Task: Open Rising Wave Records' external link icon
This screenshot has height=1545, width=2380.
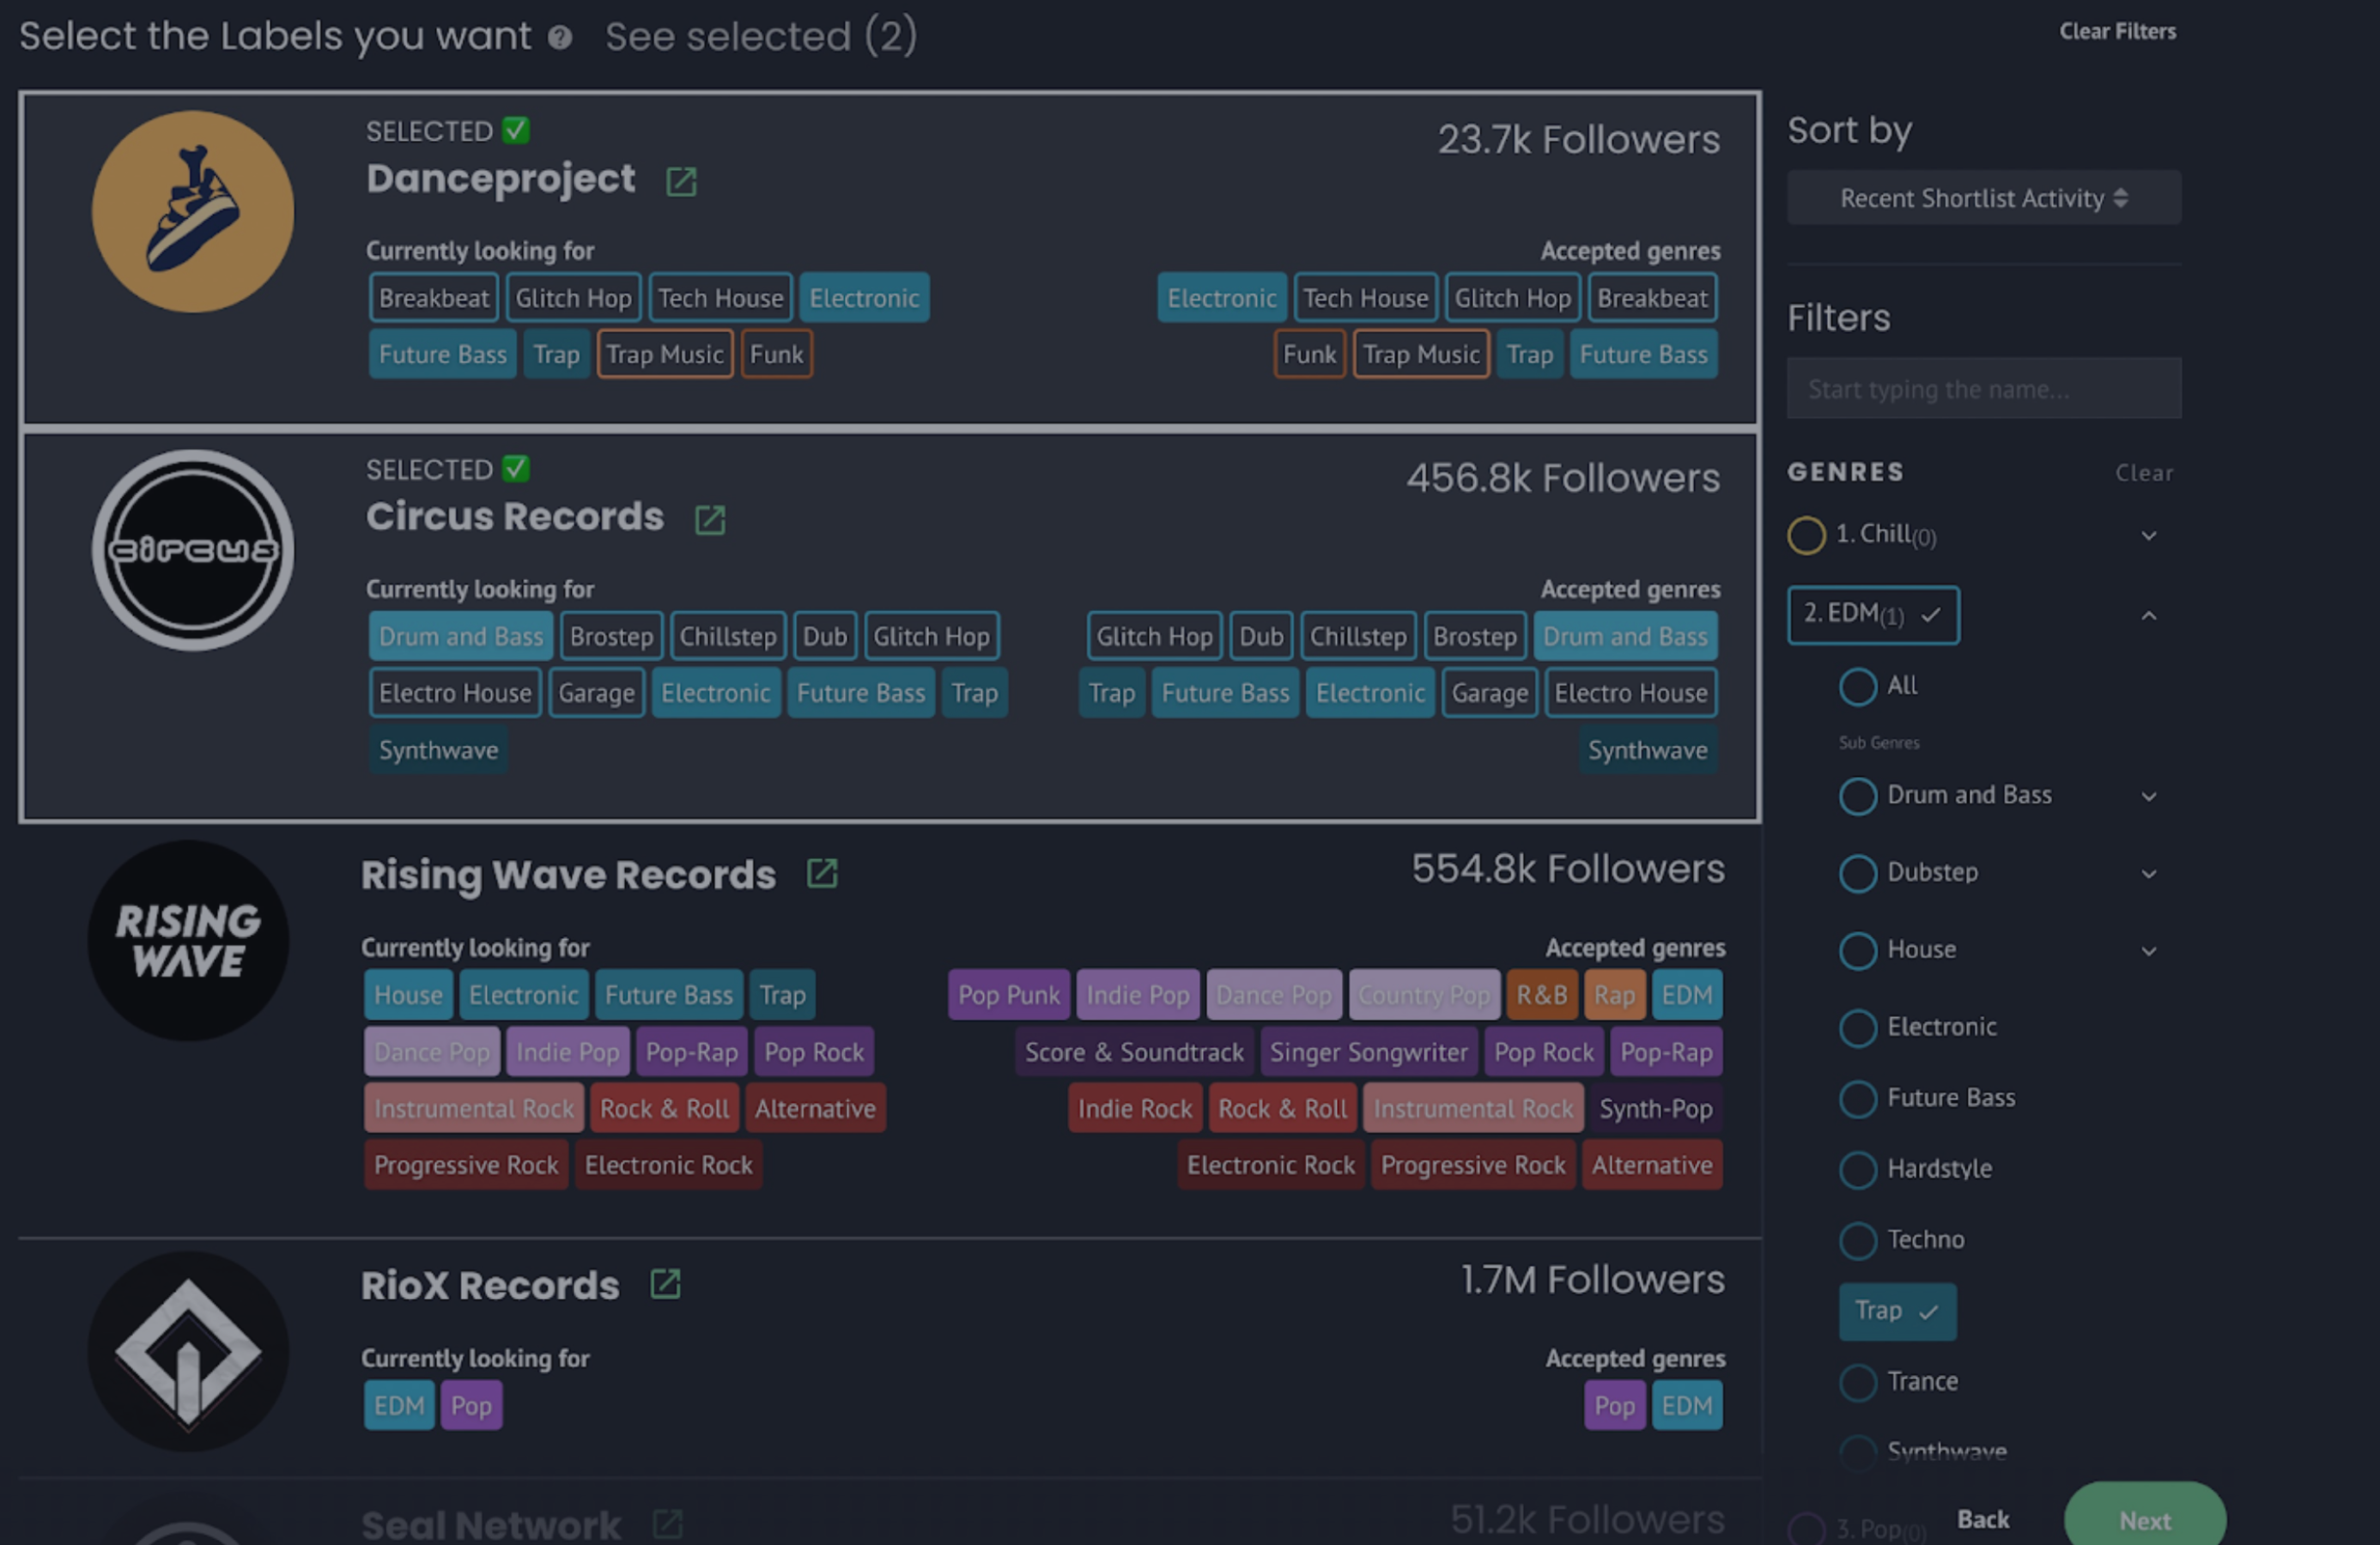Action: point(822,873)
